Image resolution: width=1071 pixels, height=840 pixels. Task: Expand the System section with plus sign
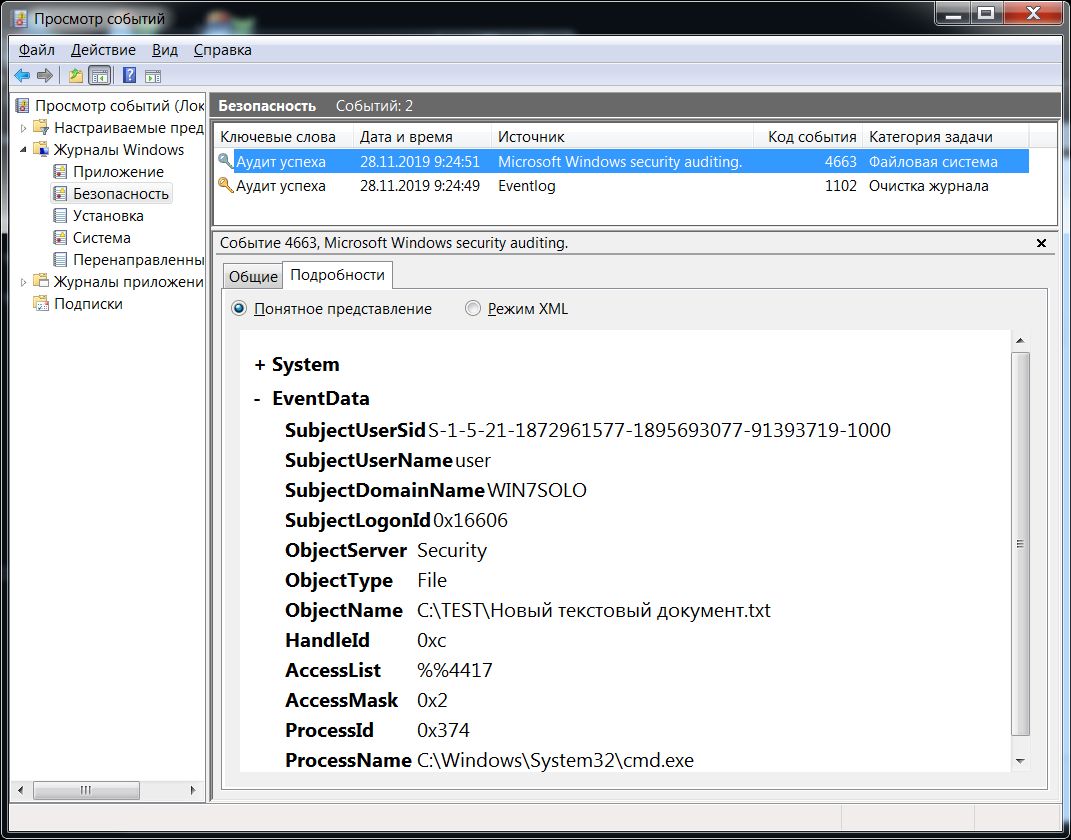click(260, 365)
